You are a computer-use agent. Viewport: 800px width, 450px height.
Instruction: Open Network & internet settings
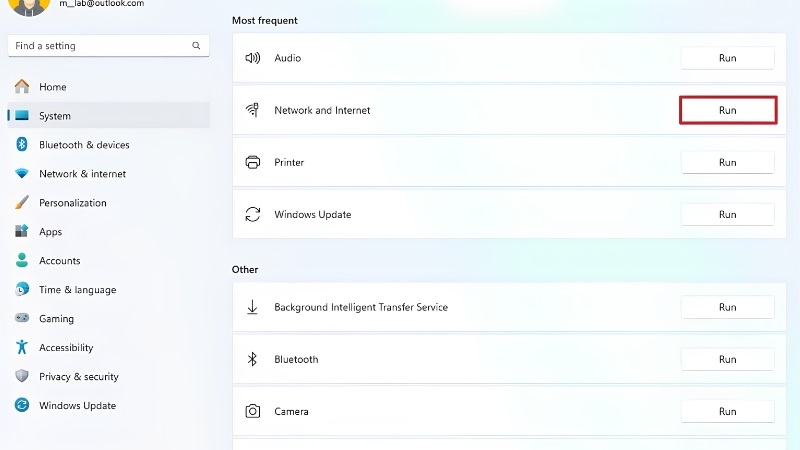tap(109, 174)
